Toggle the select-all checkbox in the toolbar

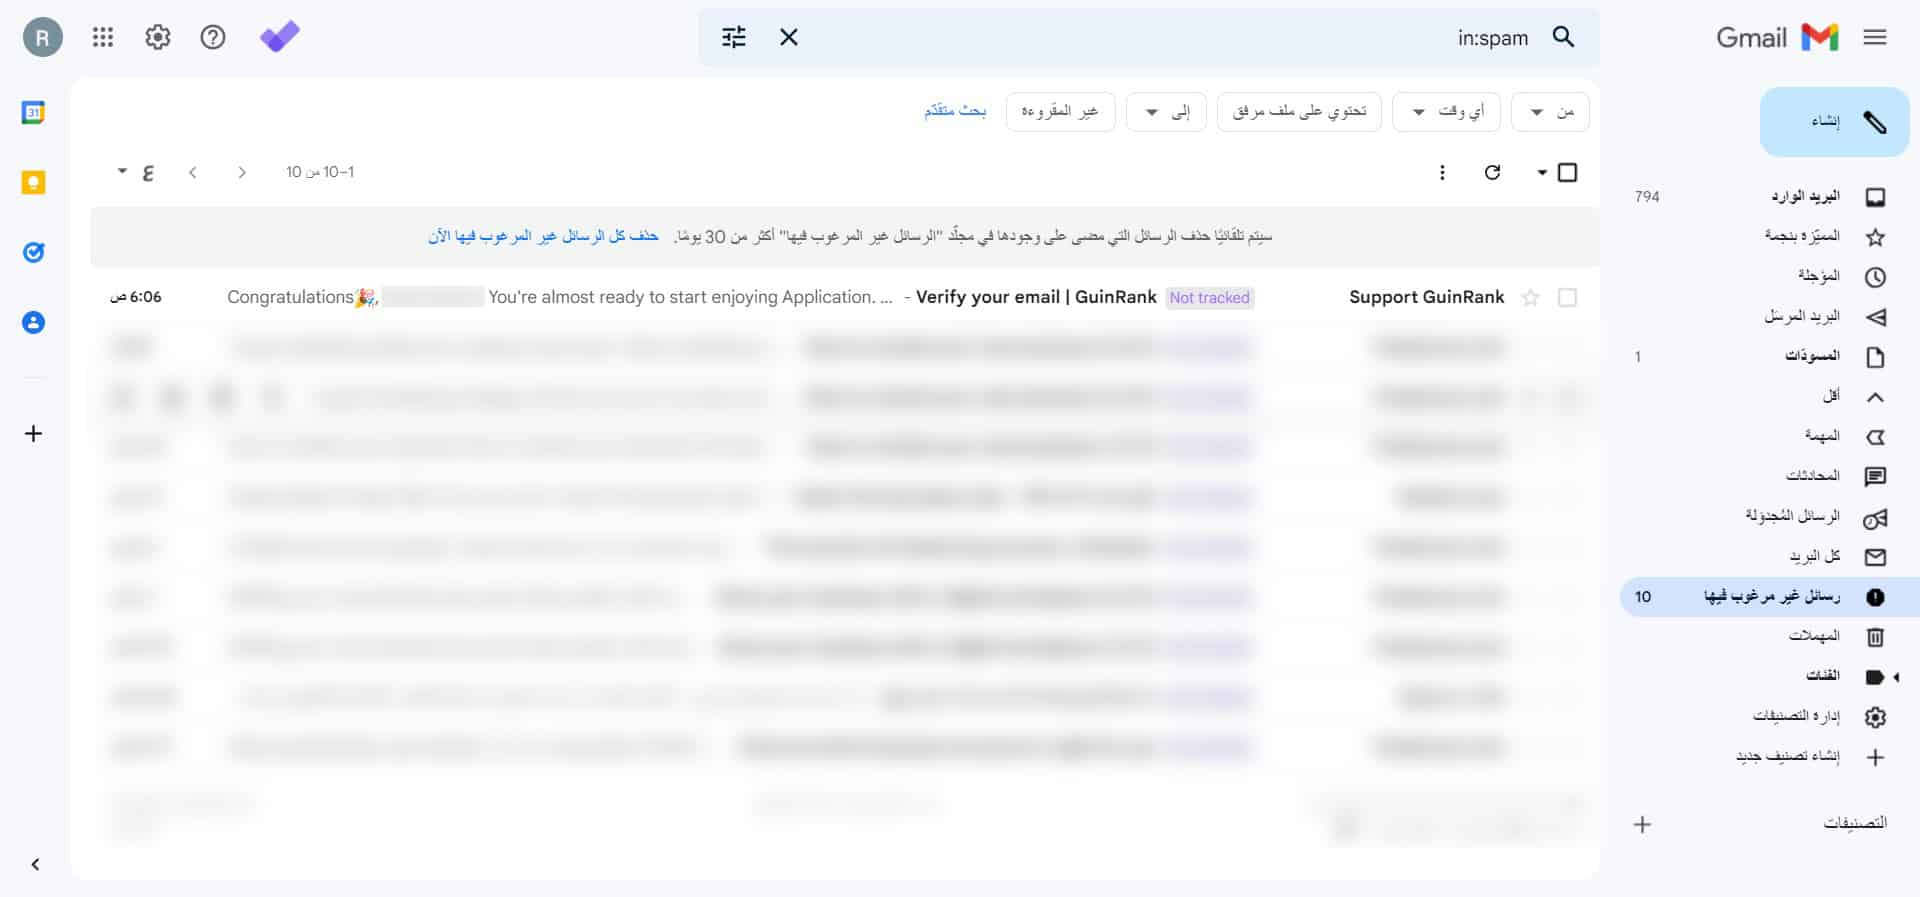tap(1567, 172)
